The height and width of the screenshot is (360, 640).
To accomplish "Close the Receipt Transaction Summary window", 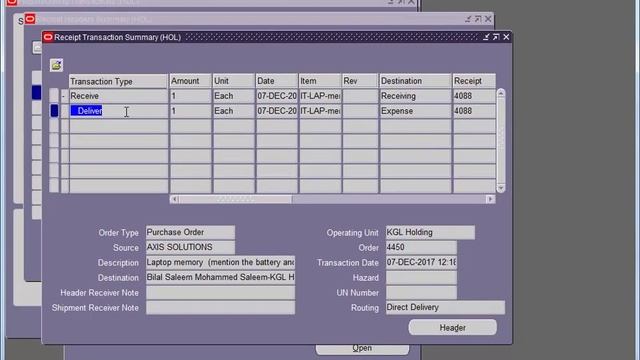I will (506, 37).
